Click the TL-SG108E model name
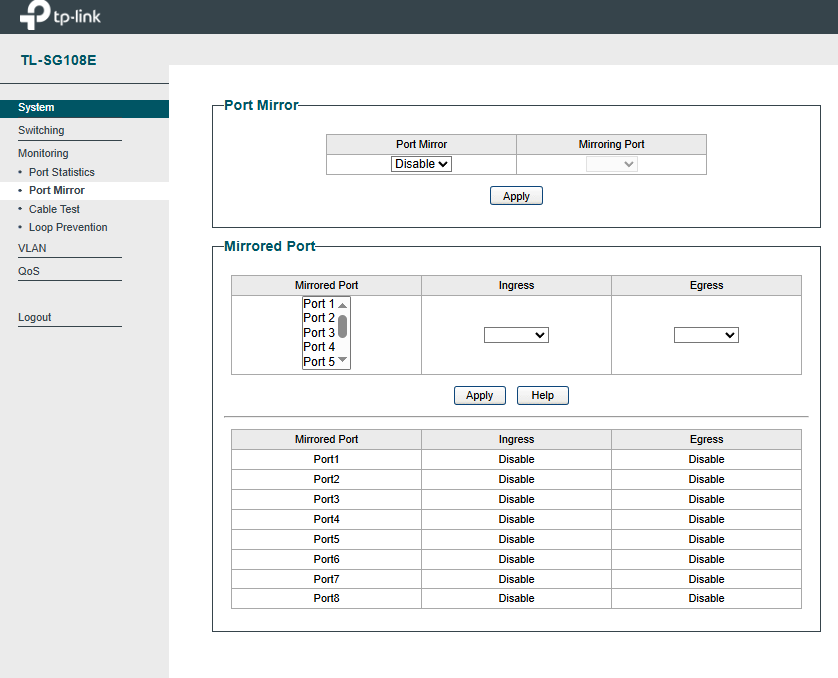The width and height of the screenshot is (838, 678). [59, 60]
